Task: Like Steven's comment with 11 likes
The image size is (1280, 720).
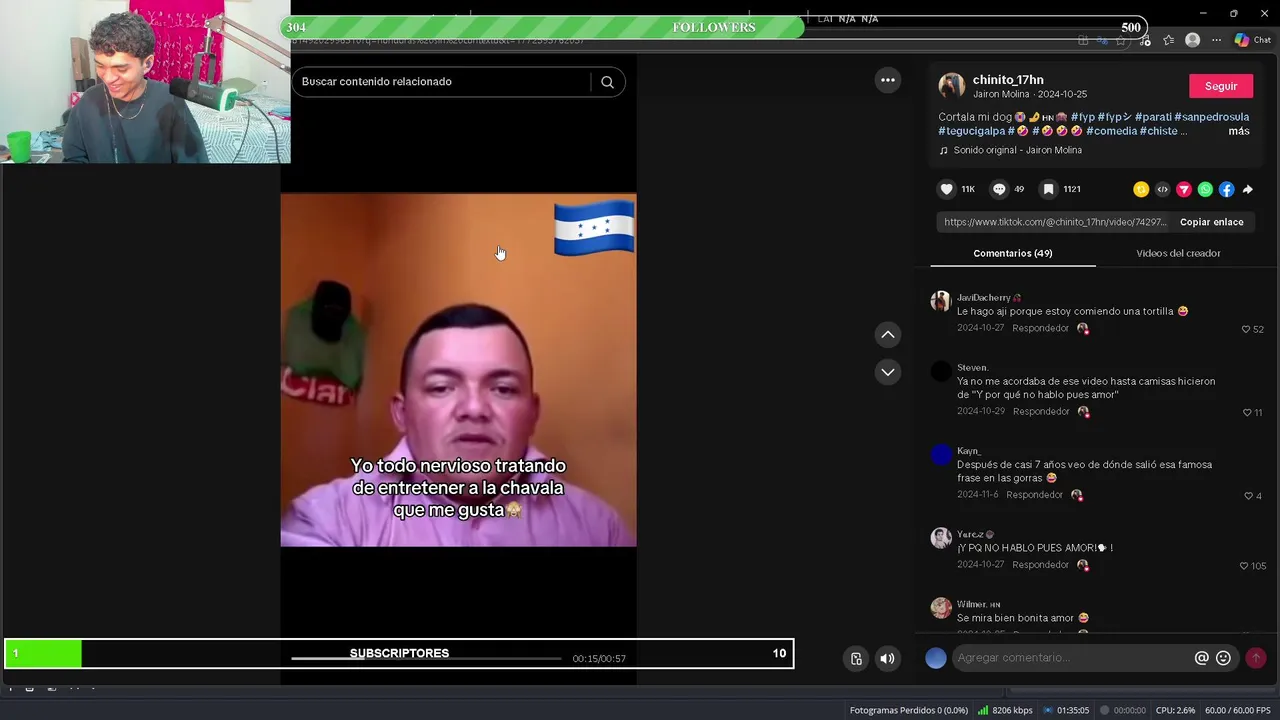Action: point(1246,412)
